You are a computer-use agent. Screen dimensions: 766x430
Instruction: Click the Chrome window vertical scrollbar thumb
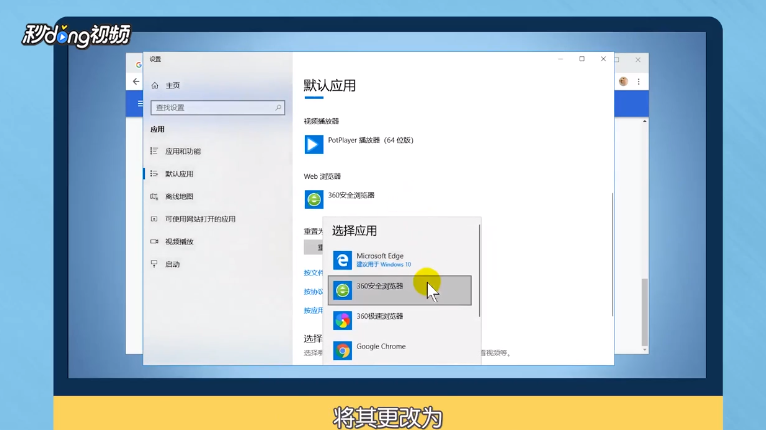tap(645, 312)
